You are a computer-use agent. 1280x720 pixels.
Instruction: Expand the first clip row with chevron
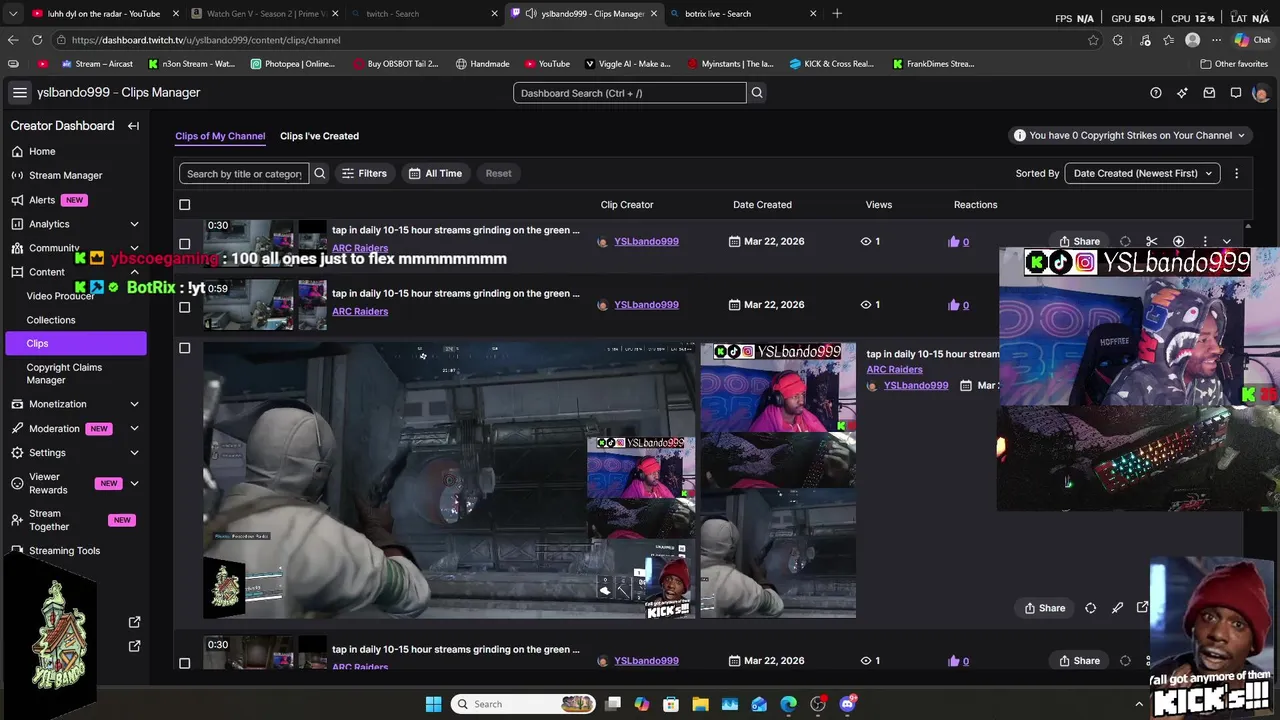coord(1227,241)
